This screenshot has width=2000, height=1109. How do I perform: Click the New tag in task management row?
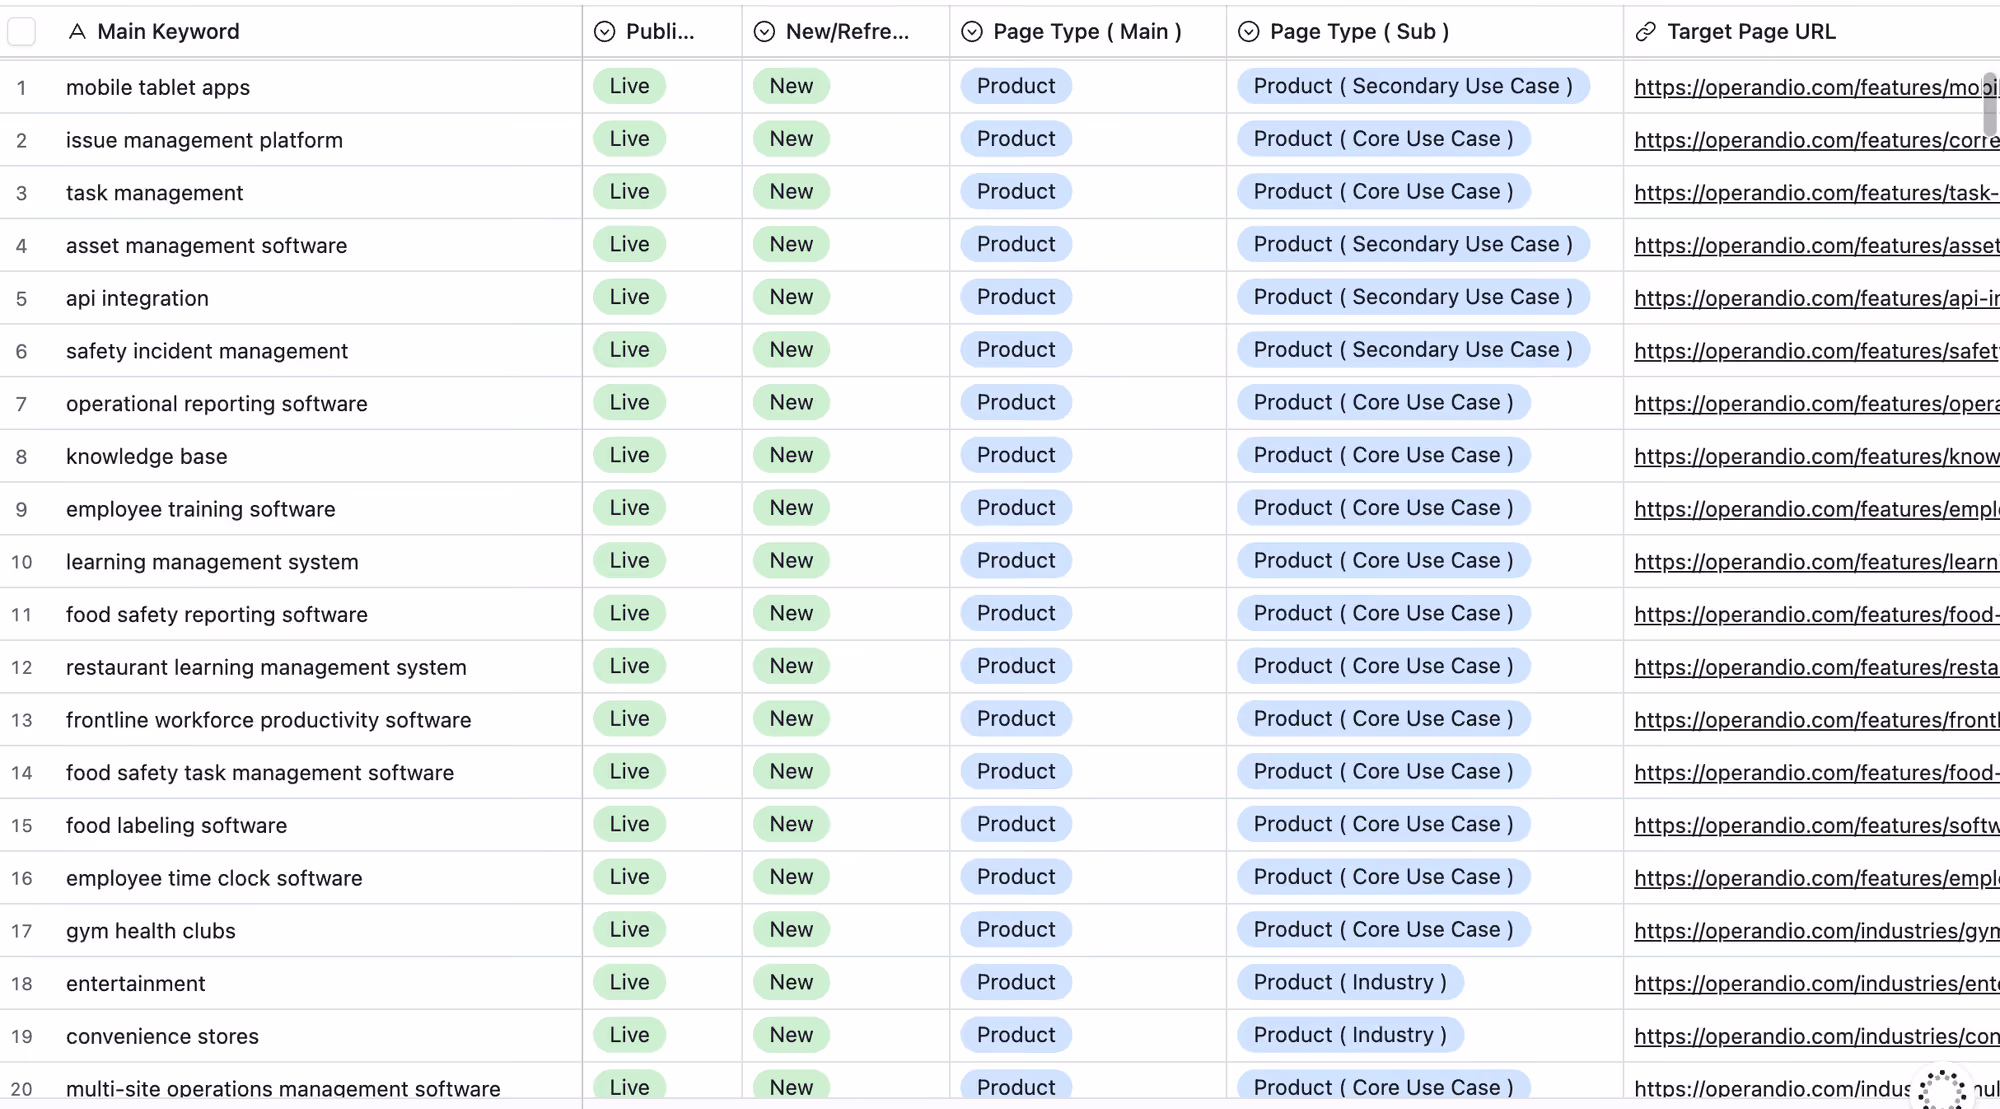coord(791,192)
